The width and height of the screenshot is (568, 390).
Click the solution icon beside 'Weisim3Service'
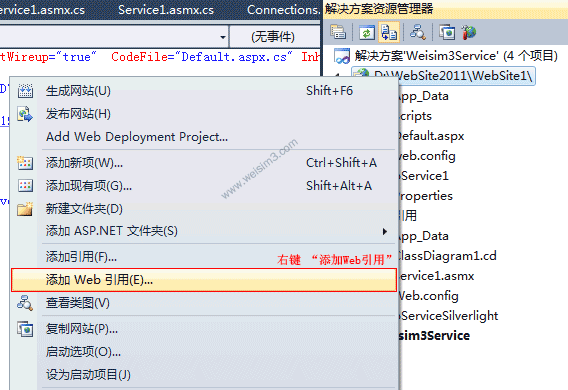(342, 56)
